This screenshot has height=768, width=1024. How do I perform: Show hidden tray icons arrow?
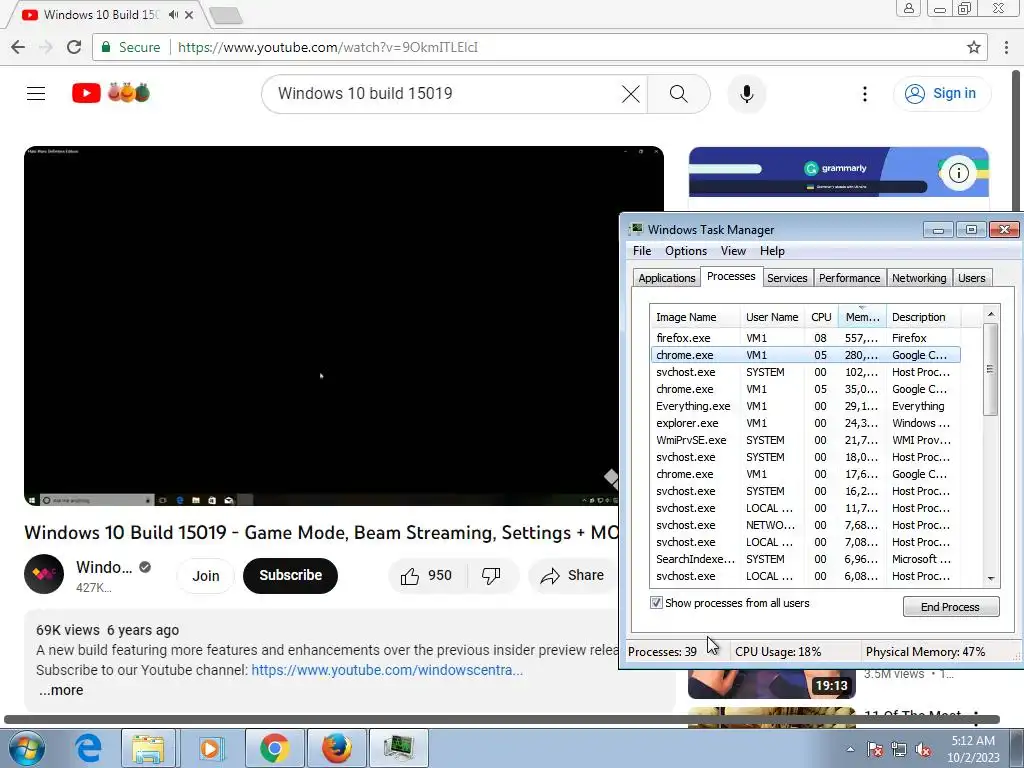(x=850, y=749)
